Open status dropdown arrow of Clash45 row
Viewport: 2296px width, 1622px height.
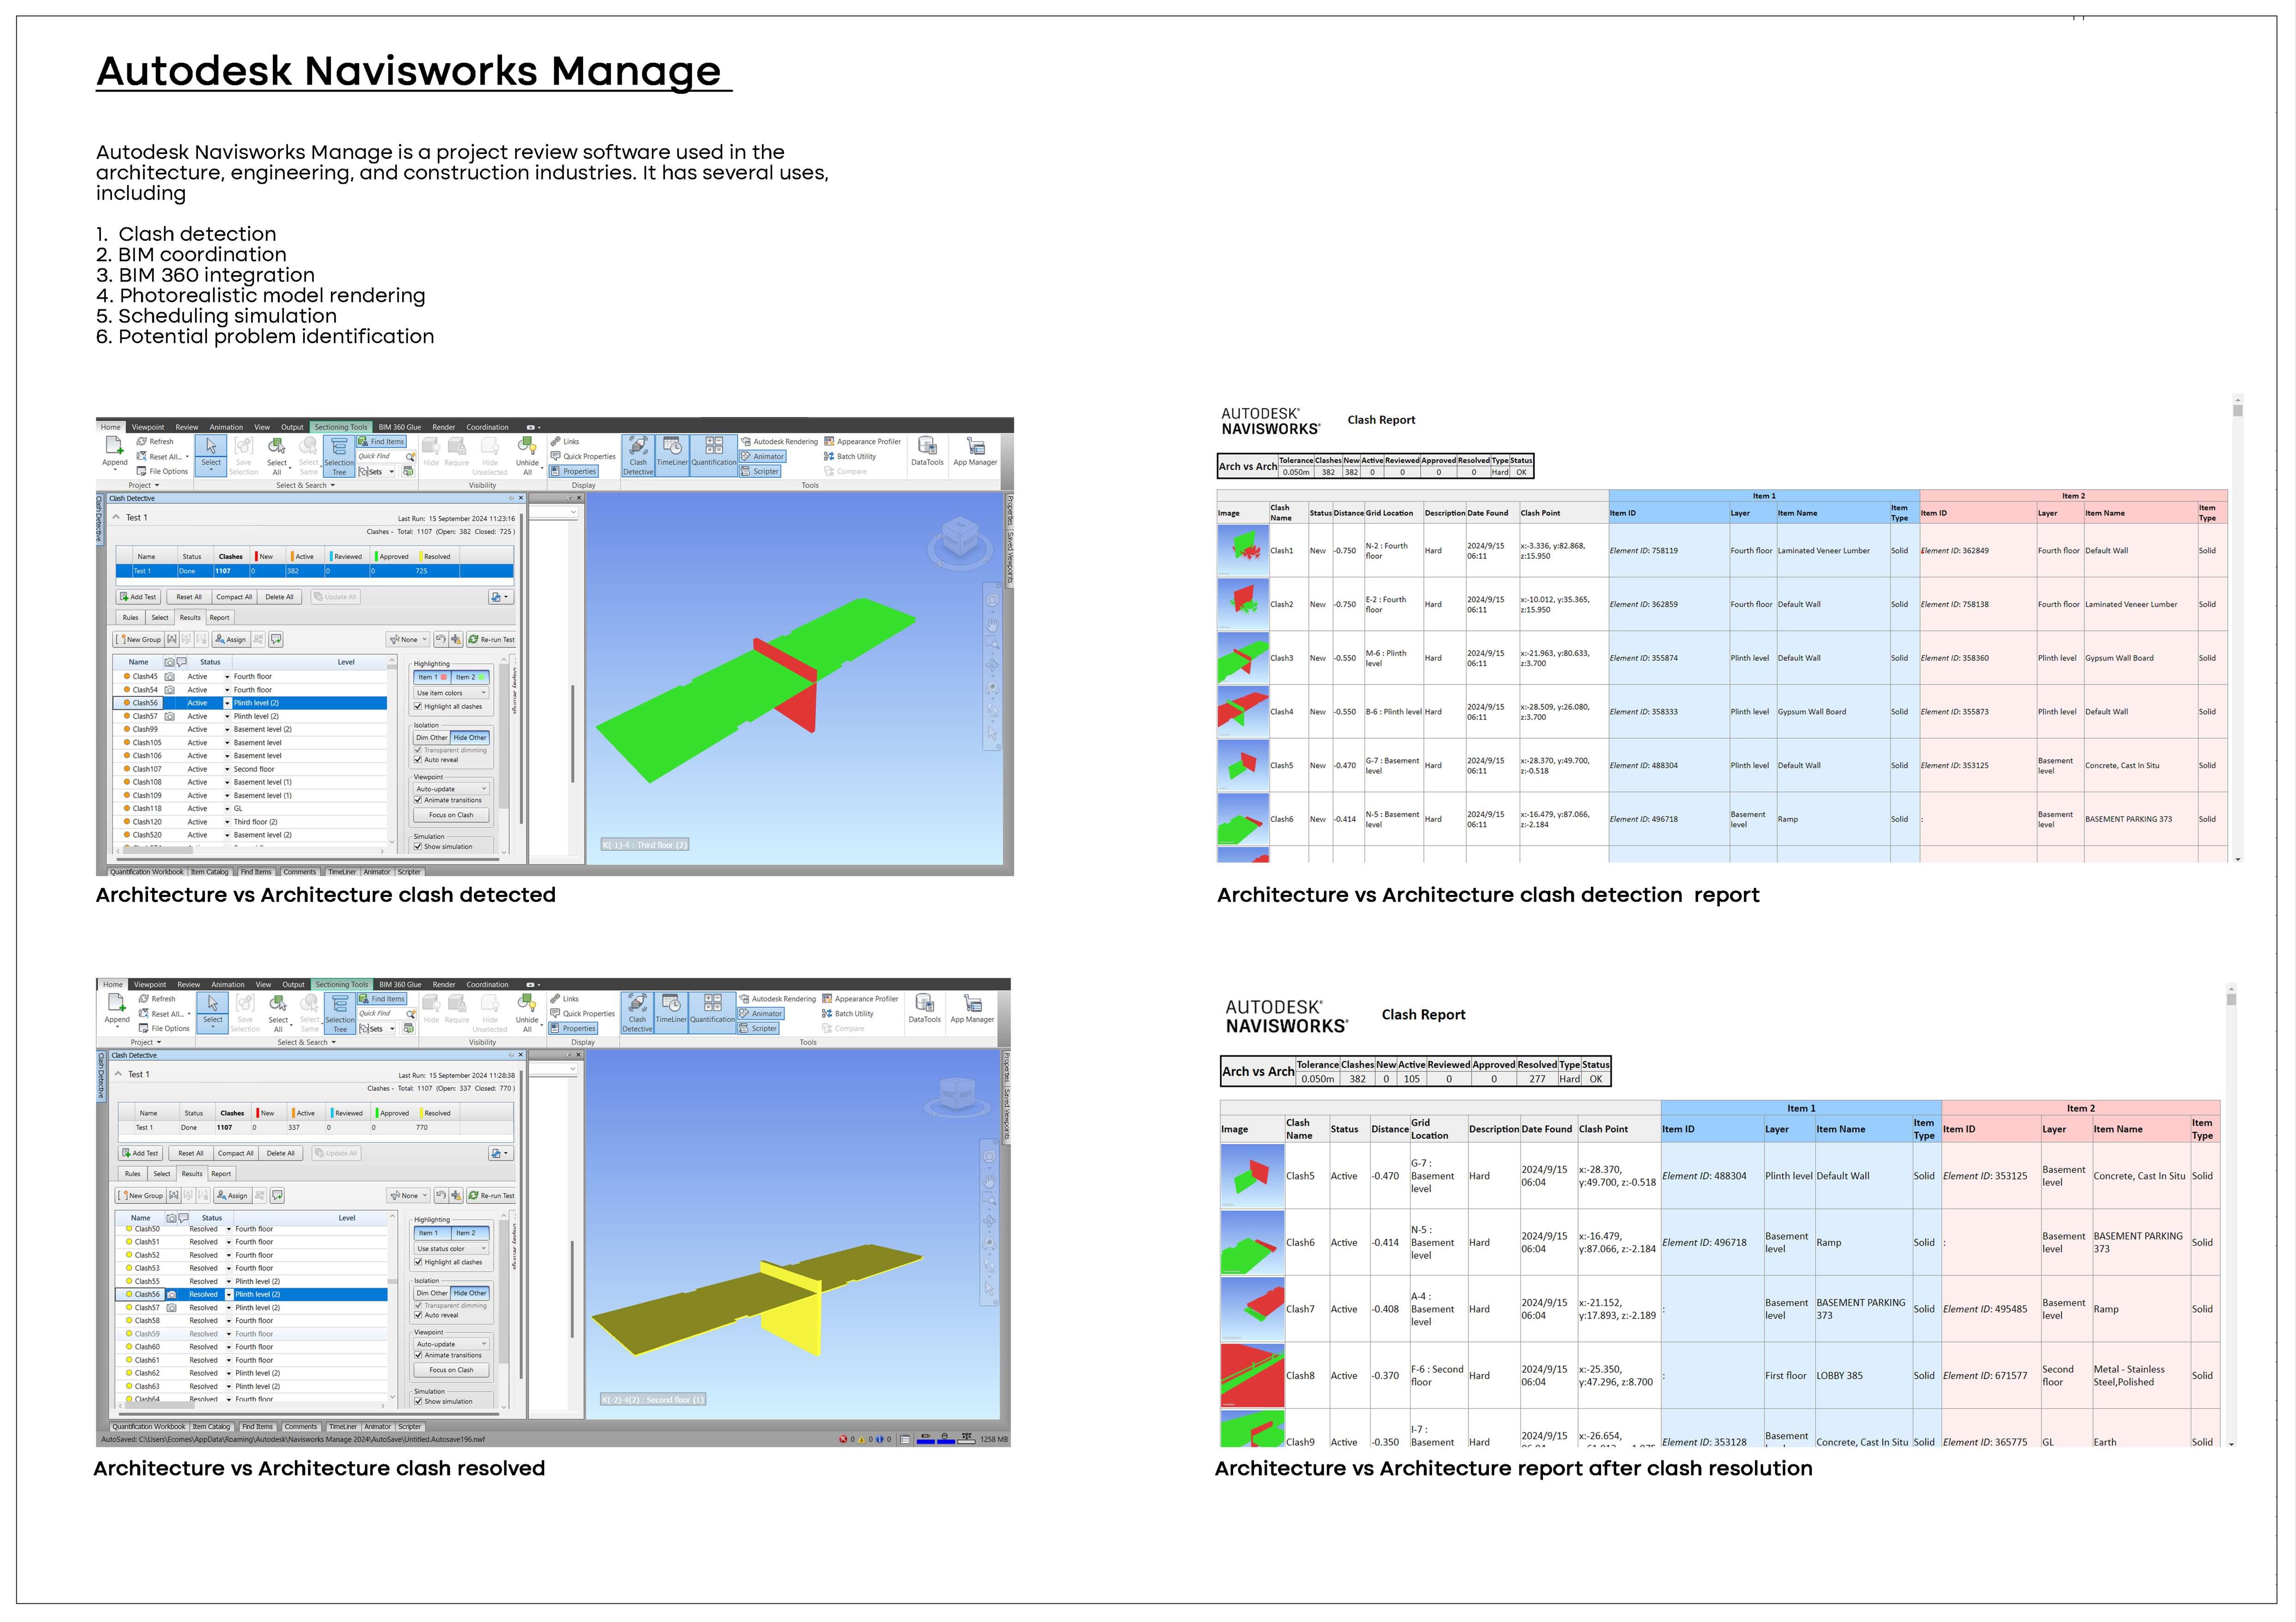point(227,677)
